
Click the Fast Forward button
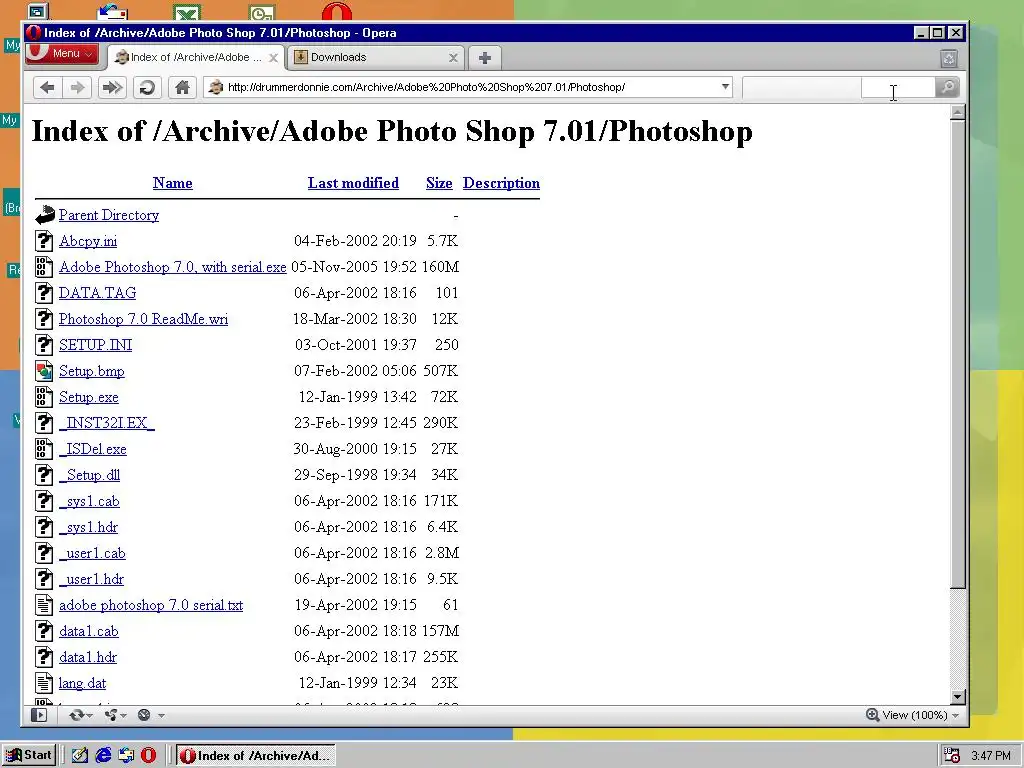click(x=112, y=88)
